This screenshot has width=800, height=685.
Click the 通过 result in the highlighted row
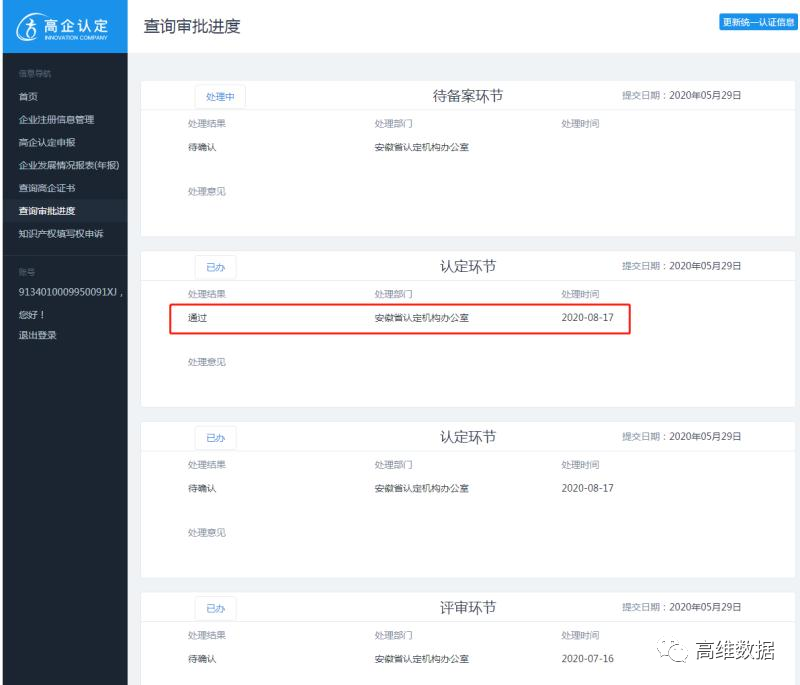coord(197,318)
